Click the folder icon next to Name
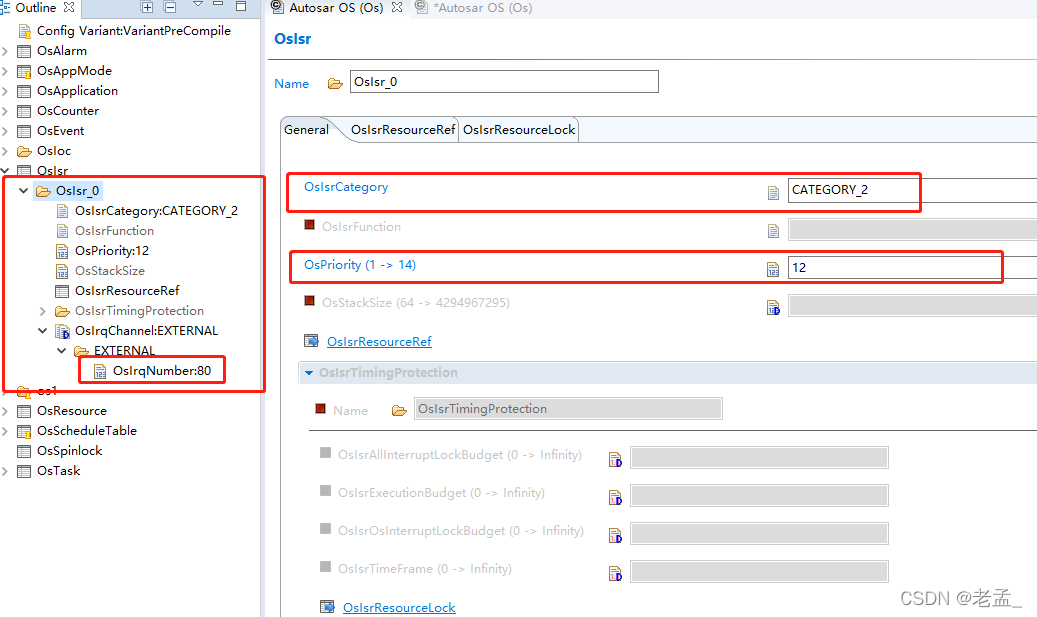The image size is (1037, 617). coord(335,83)
